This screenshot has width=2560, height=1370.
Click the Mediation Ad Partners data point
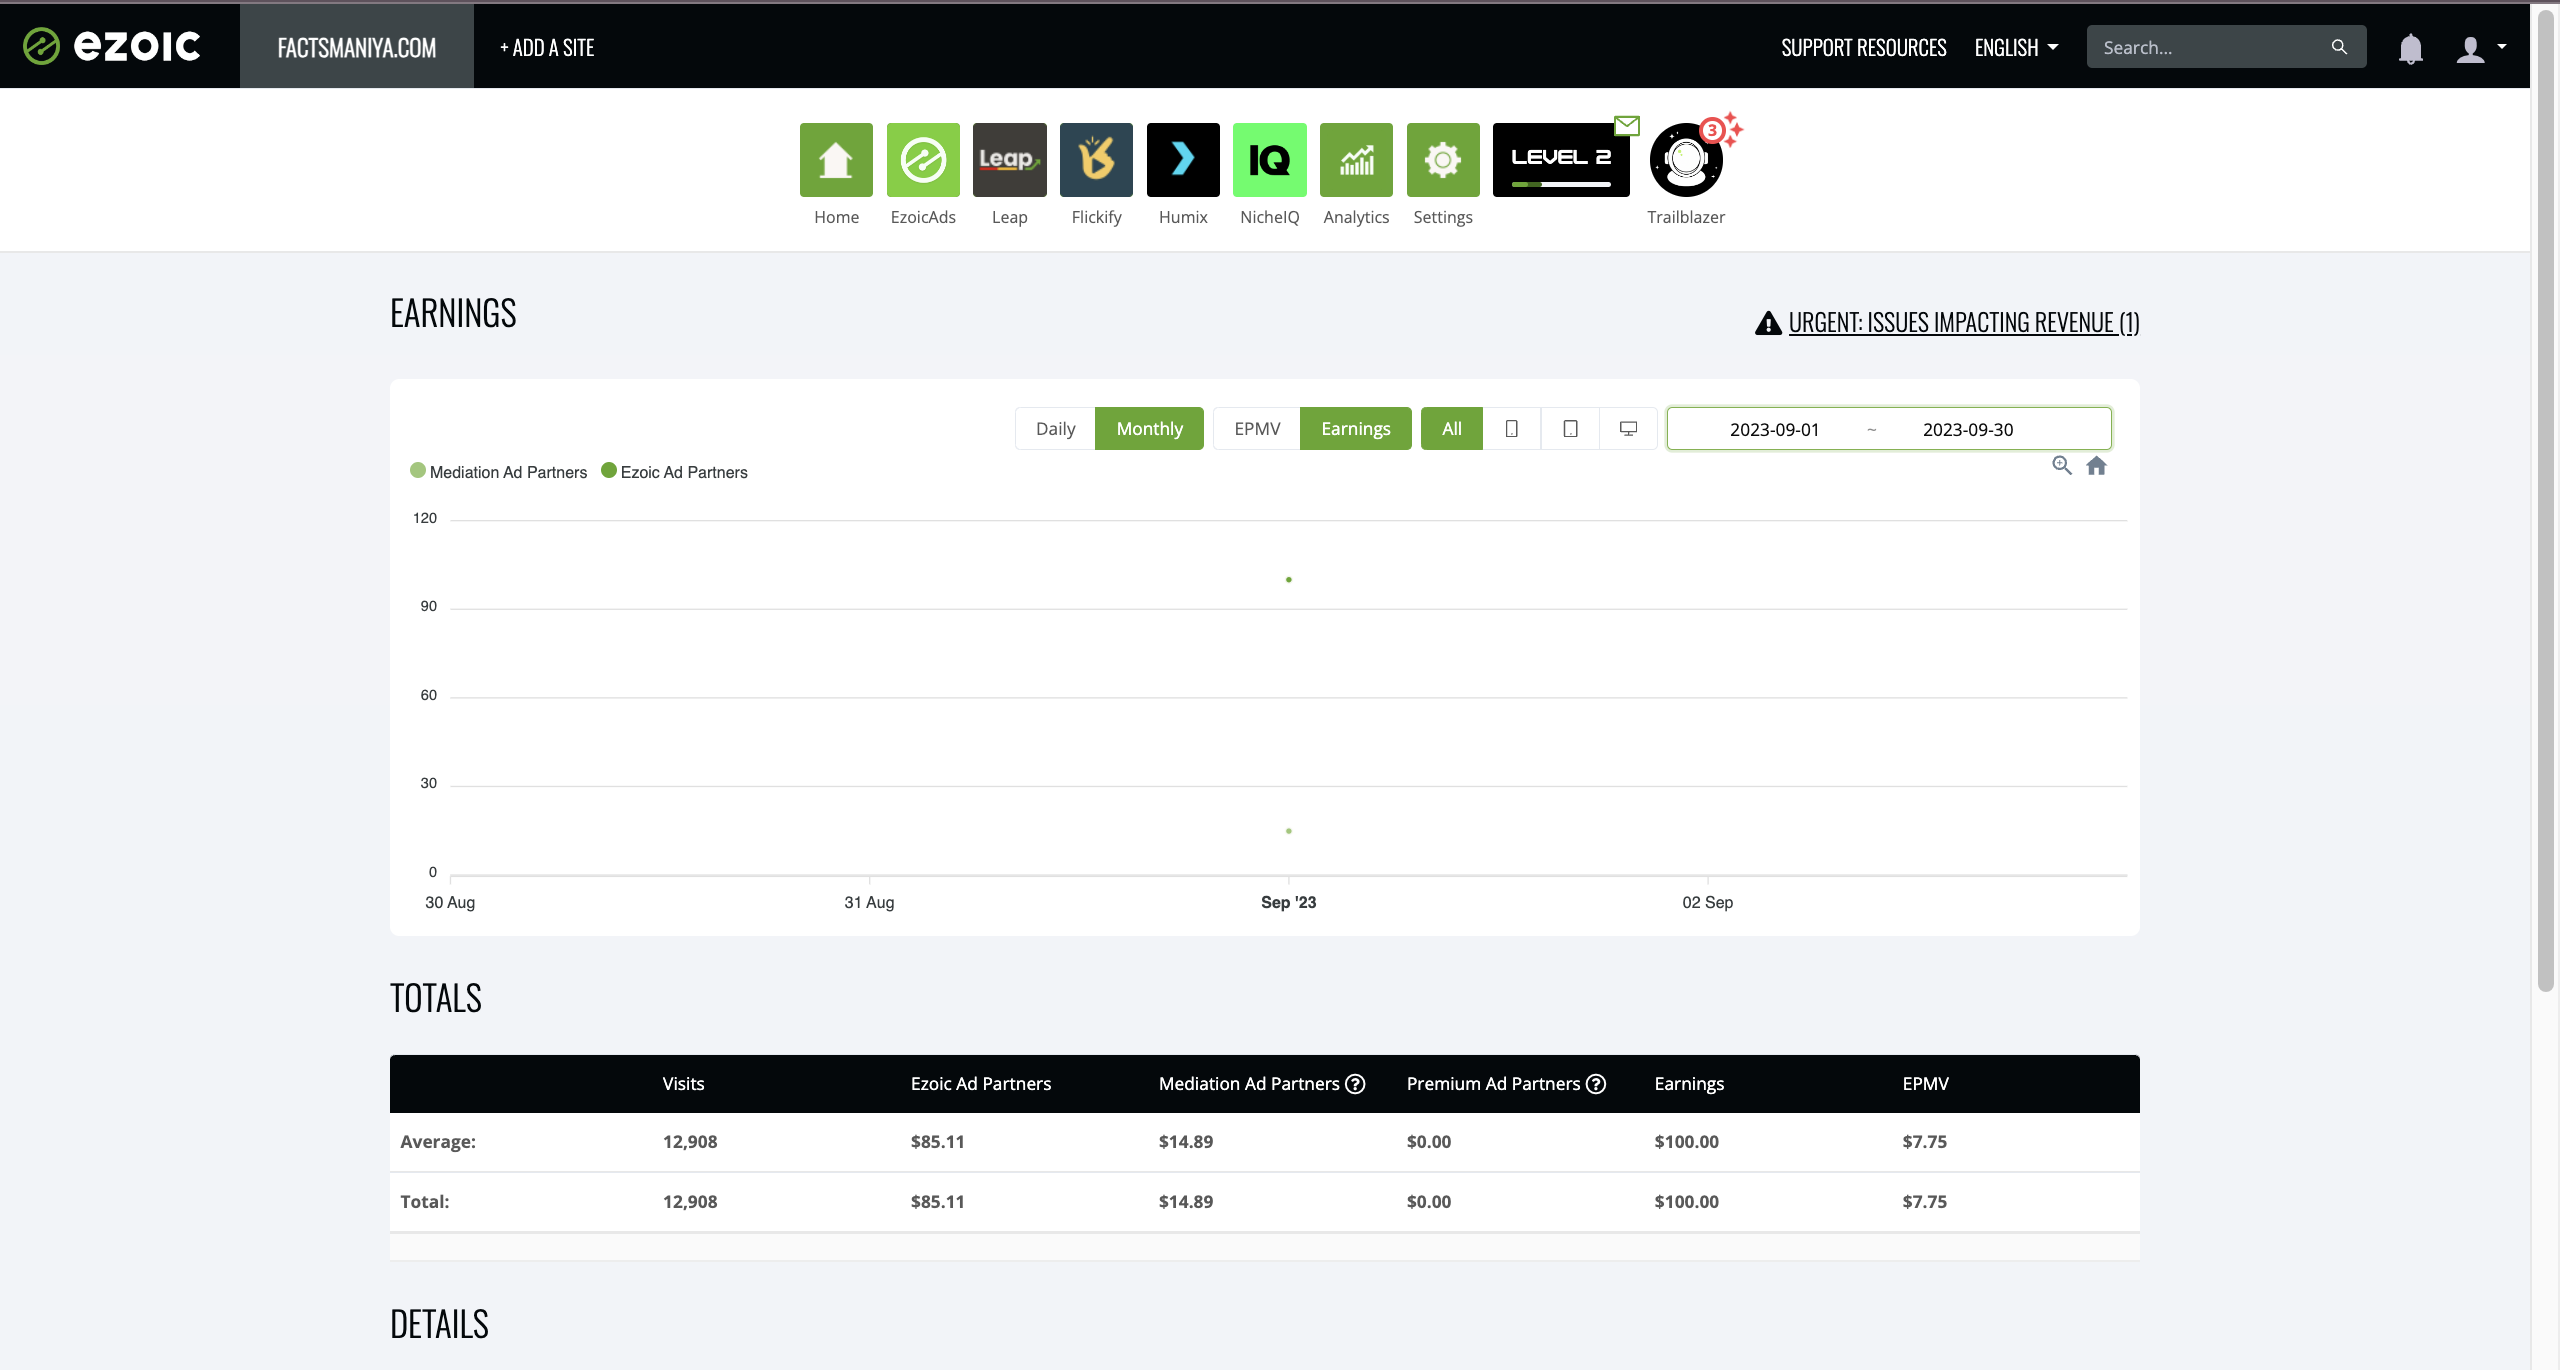click(1289, 831)
